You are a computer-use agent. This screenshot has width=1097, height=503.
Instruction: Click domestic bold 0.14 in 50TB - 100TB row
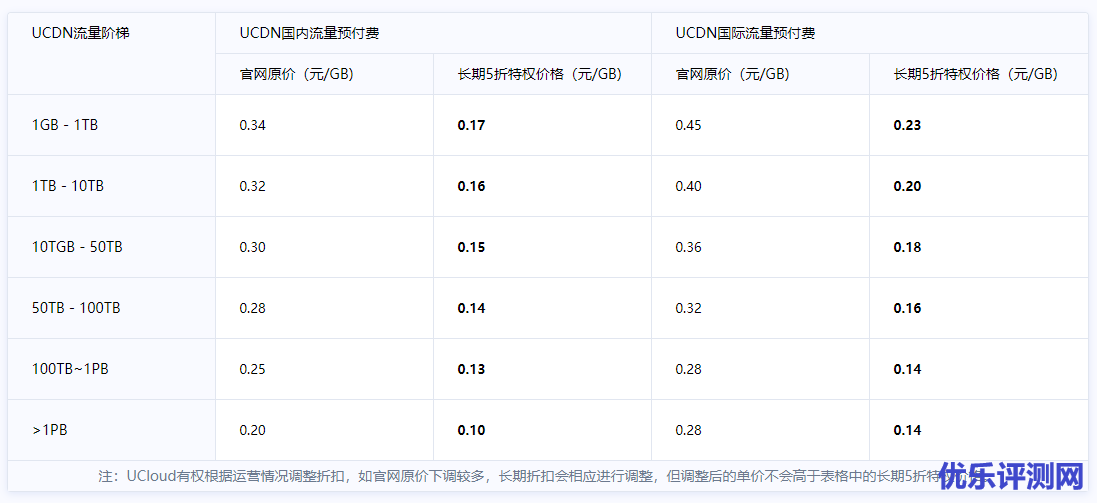pos(472,308)
